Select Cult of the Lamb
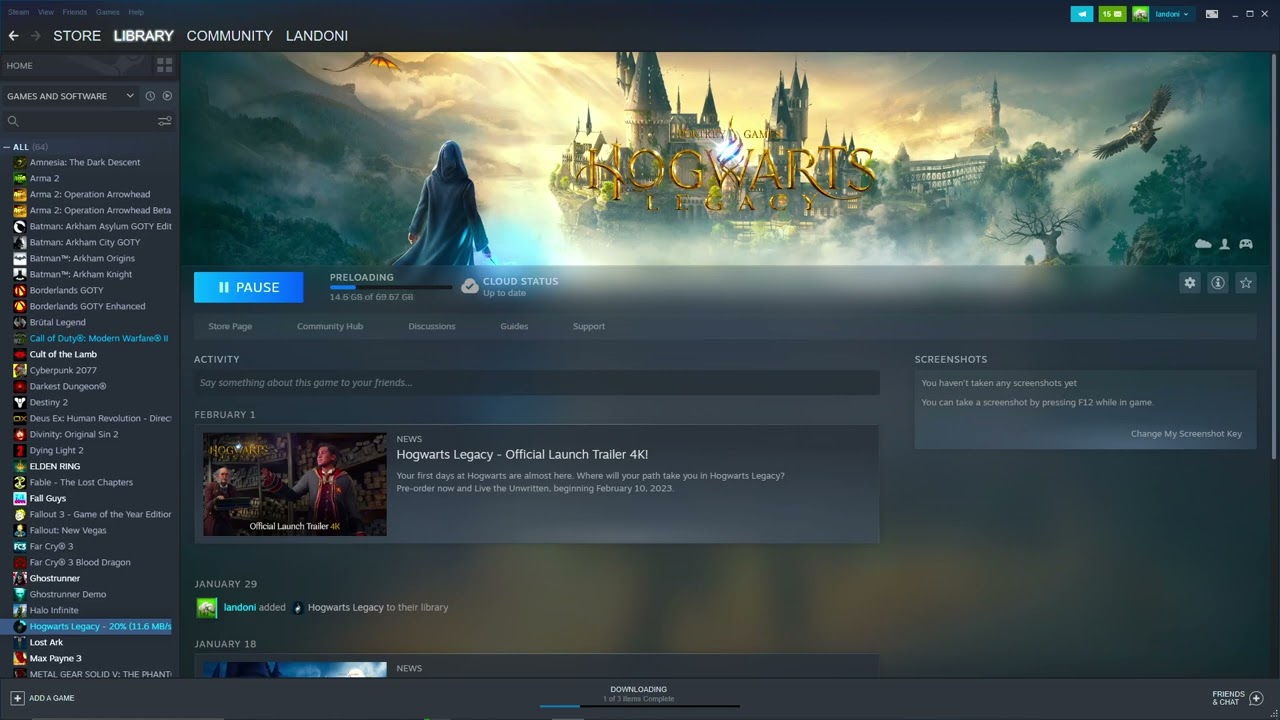 coord(63,354)
